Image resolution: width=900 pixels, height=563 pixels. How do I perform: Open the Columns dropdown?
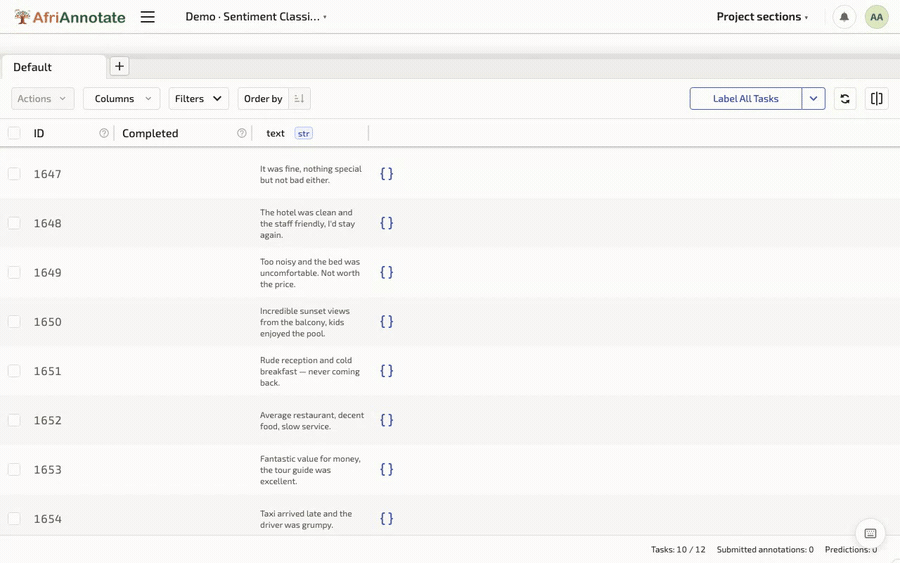[x=121, y=99]
